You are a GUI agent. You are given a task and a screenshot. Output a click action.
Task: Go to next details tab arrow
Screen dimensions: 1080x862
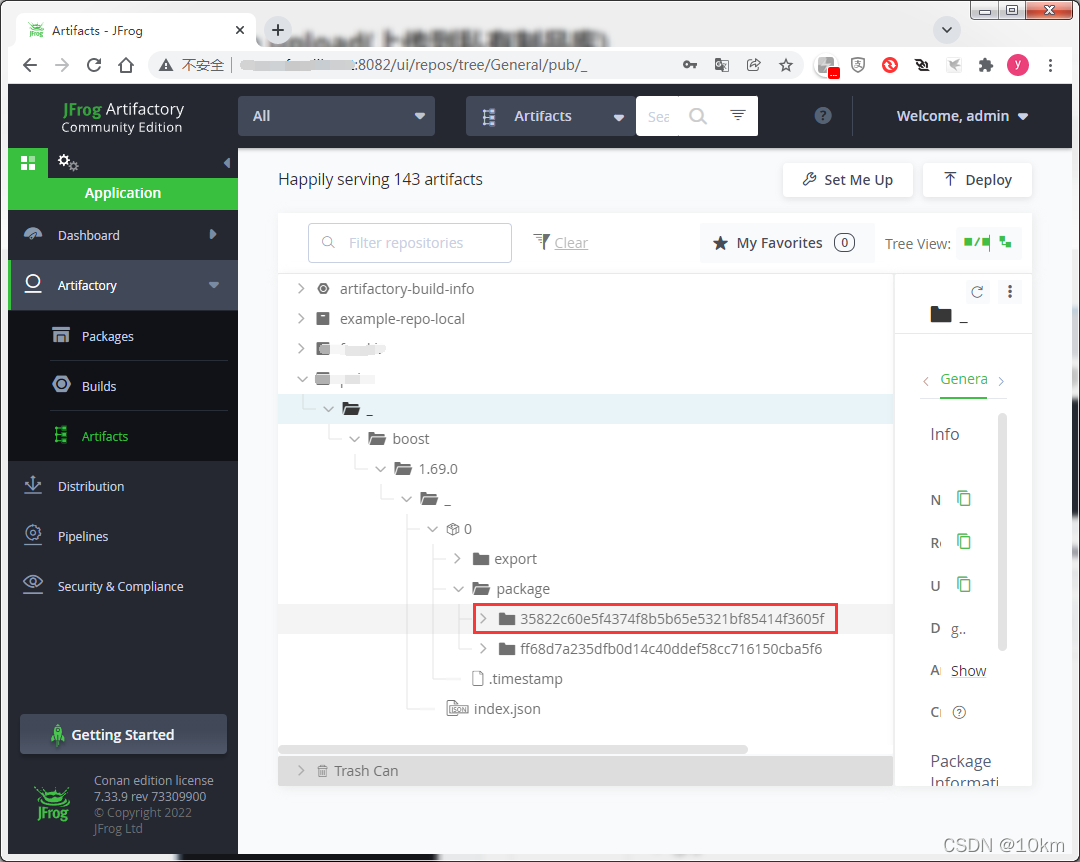pyautogui.click(x=1001, y=381)
